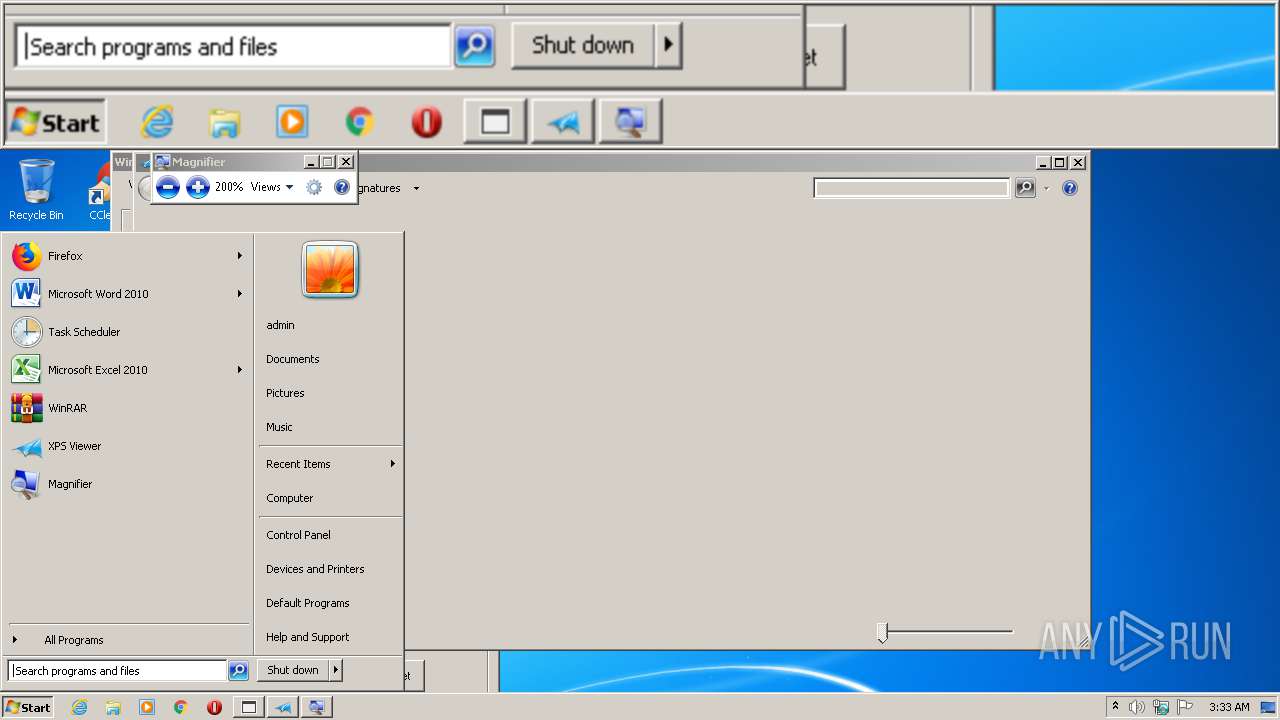Open XPS Viewer help icon
Viewport: 1280px width, 720px height.
pyautogui.click(x=1070, y=188)
